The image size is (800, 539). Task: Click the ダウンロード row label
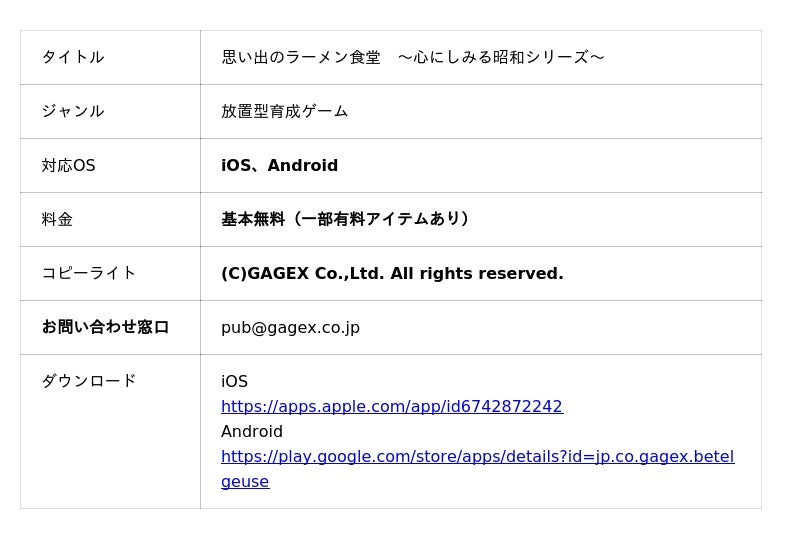(89, 382)
